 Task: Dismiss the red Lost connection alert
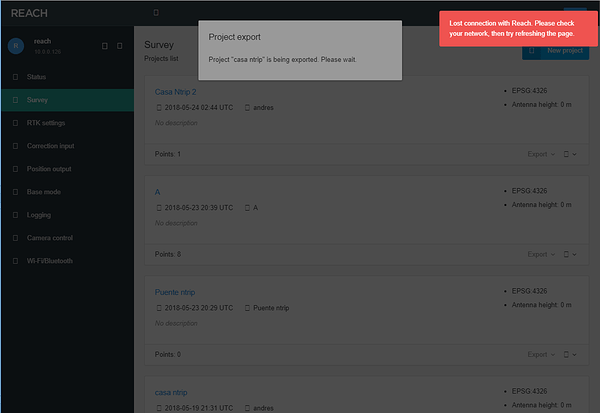click(x=518, y=29)
